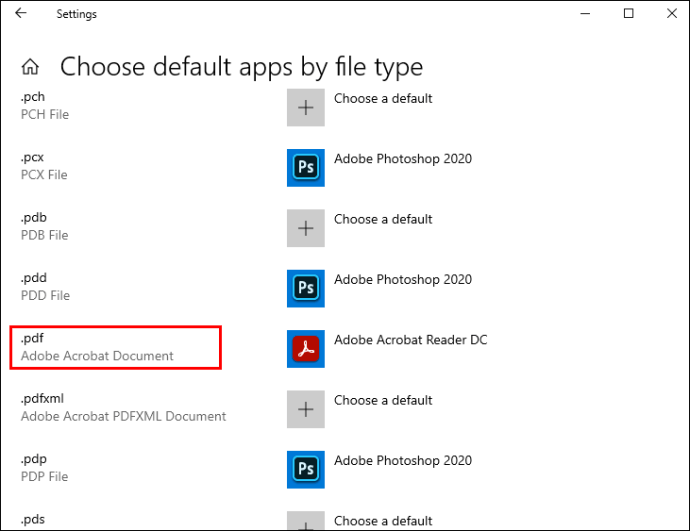Viewport: 690px width, 531px height.
Task: Click the plus icon for .pch
Action: coord(306,107)
